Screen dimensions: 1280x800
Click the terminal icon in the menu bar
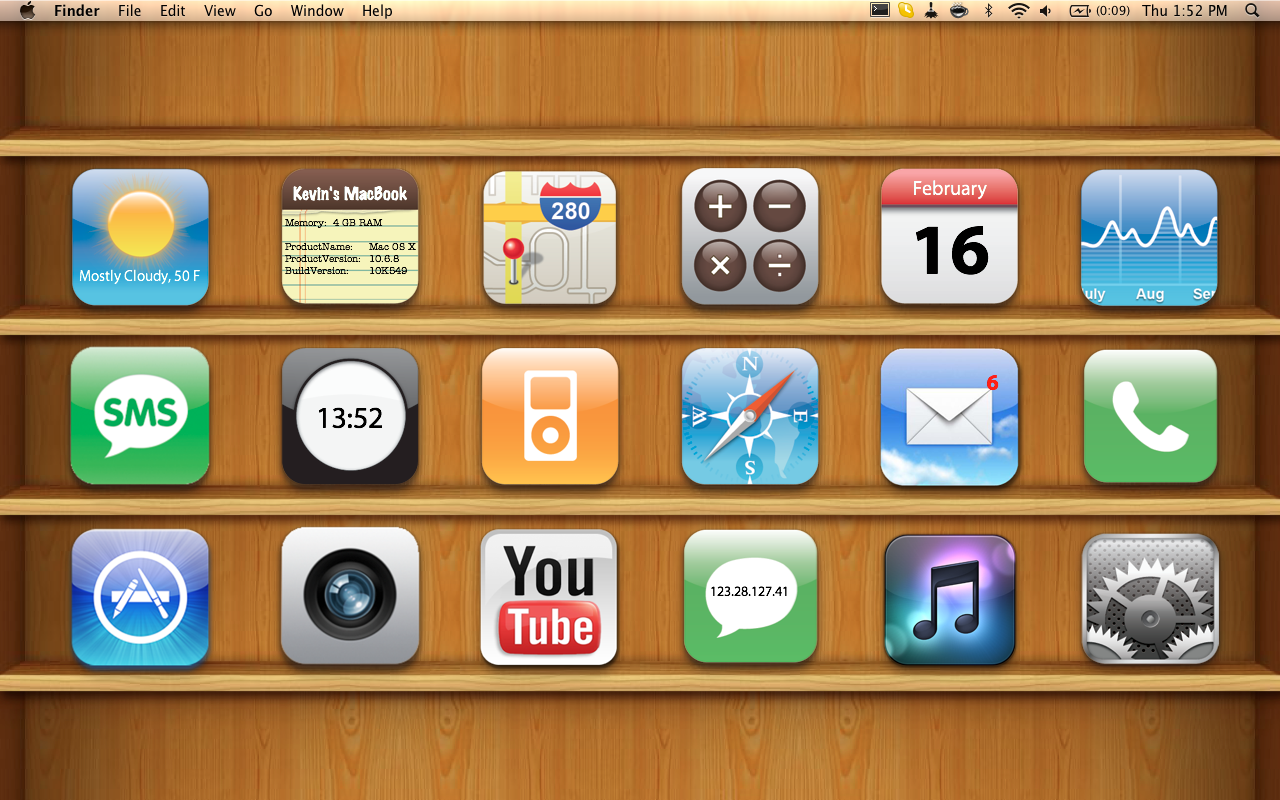(x=880, y=11)
